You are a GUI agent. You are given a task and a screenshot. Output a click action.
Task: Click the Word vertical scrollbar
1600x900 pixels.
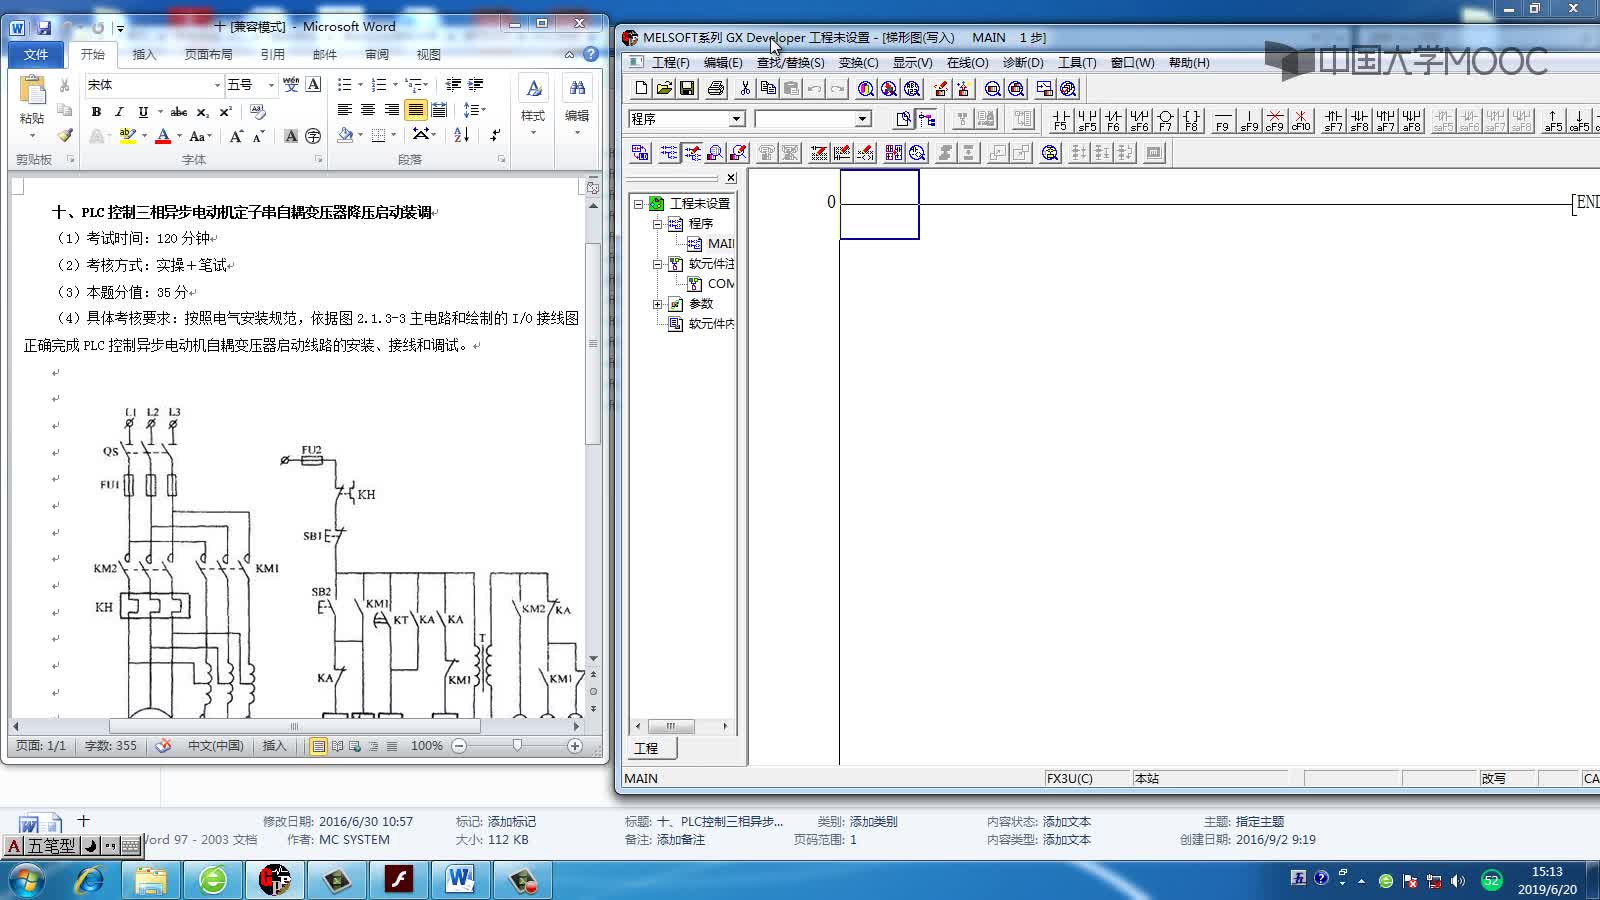pos(593,343)
